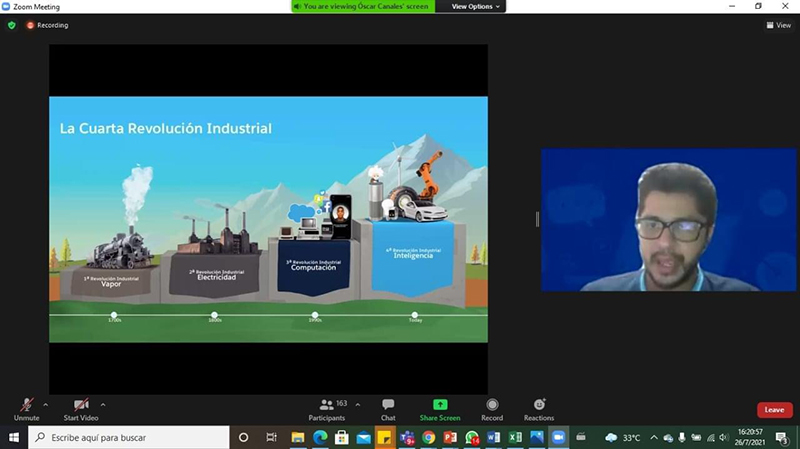The width and height of the screenshot is (800, 449).
Task: Click the green encryption shield icon
Action: click(12, 25)
